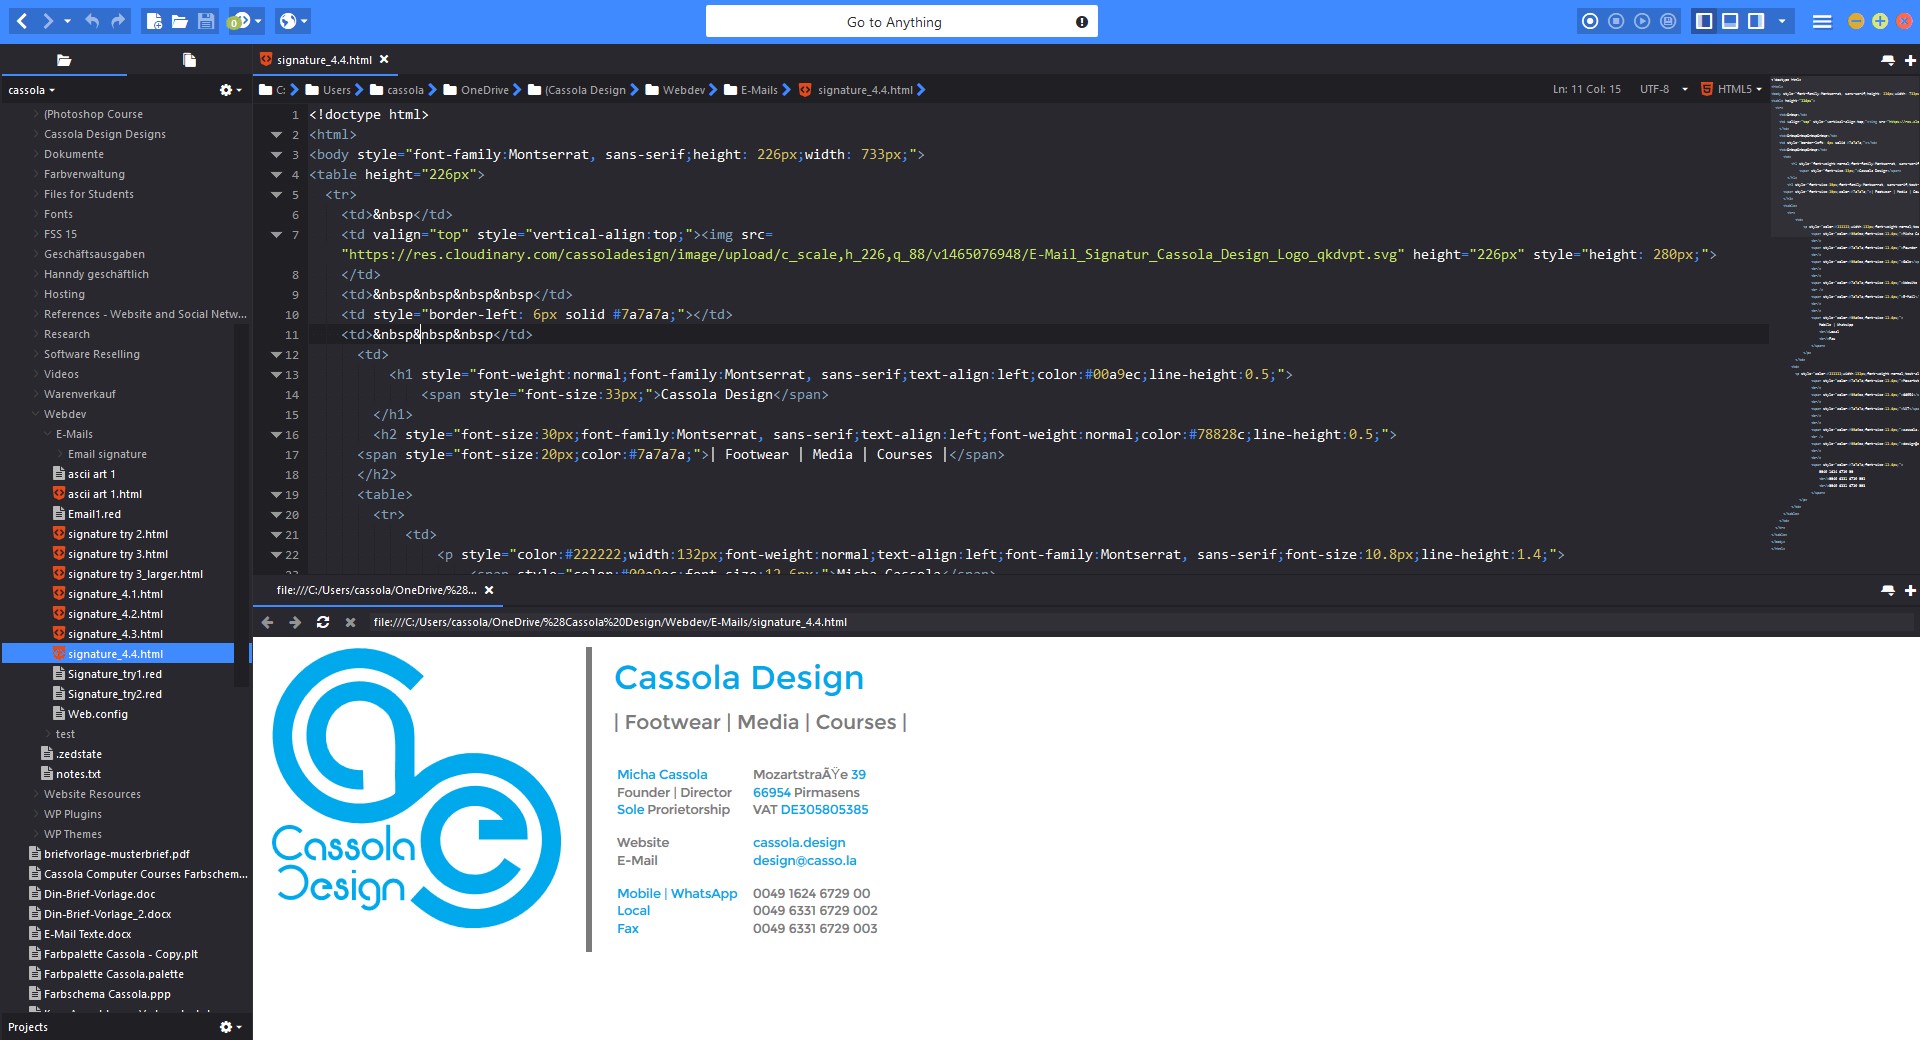Click the New File toolbar icon

(154, 21)
